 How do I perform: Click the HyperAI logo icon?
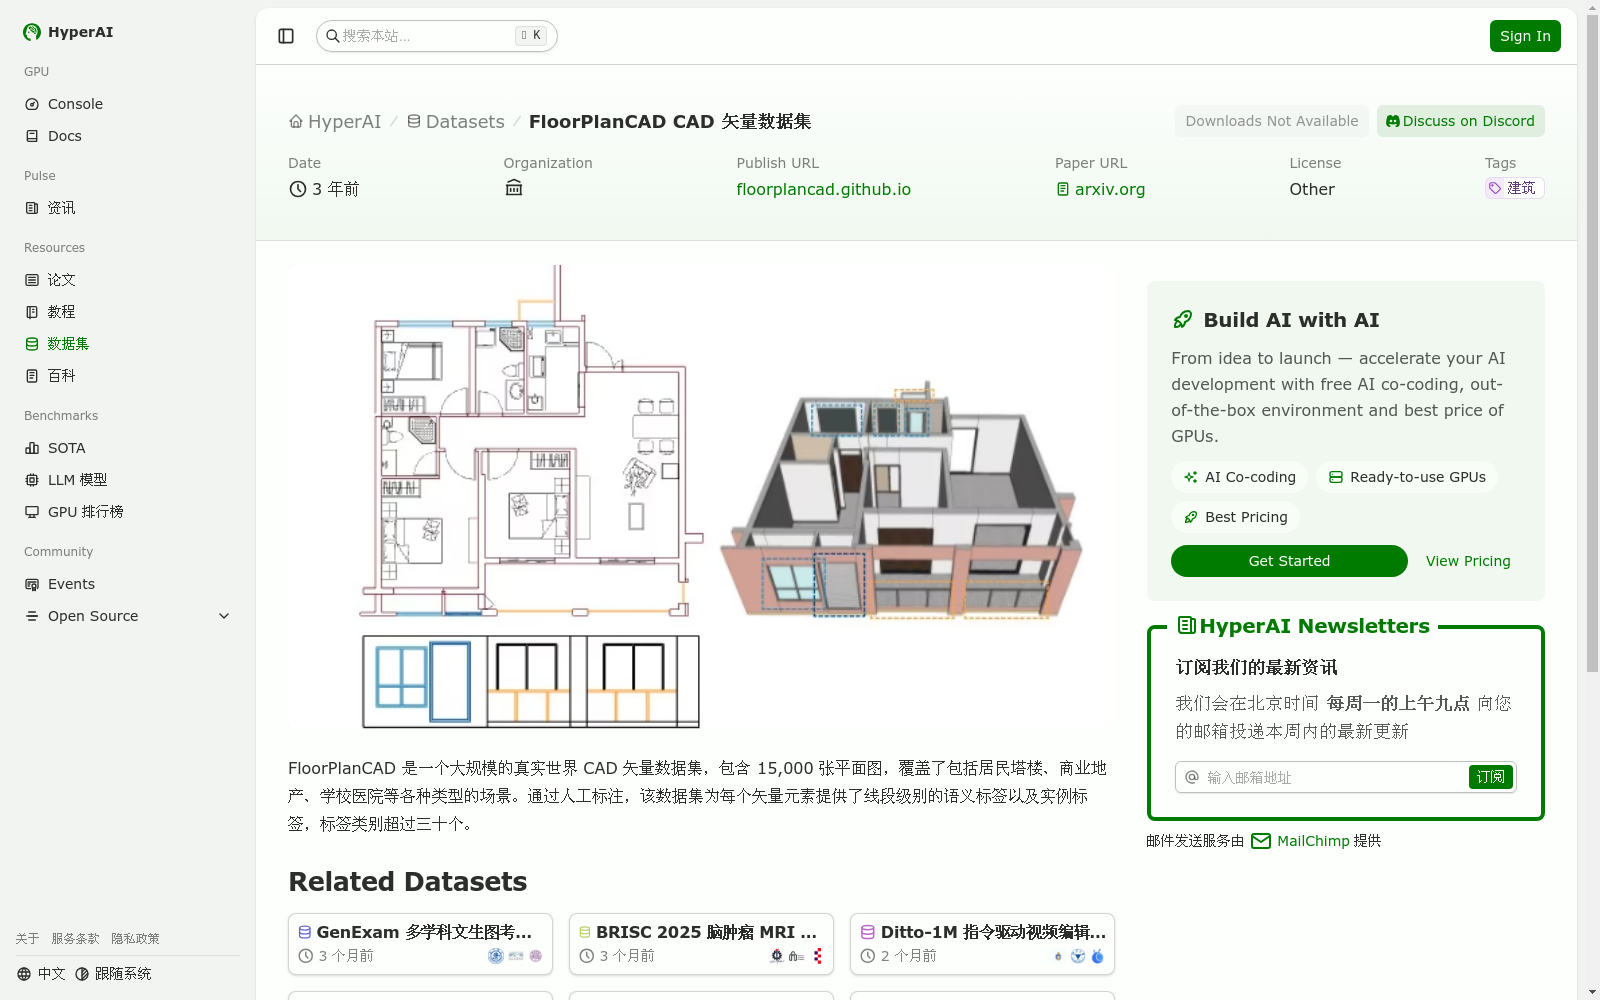(x=32, y=32)
